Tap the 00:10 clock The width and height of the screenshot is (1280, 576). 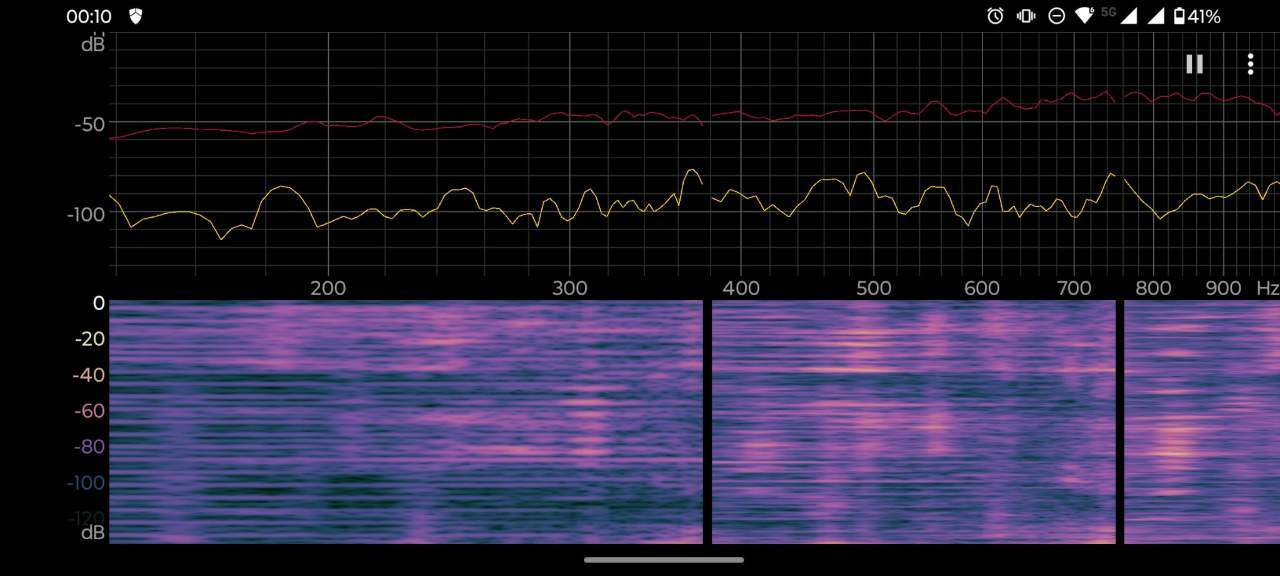[89, 17]
